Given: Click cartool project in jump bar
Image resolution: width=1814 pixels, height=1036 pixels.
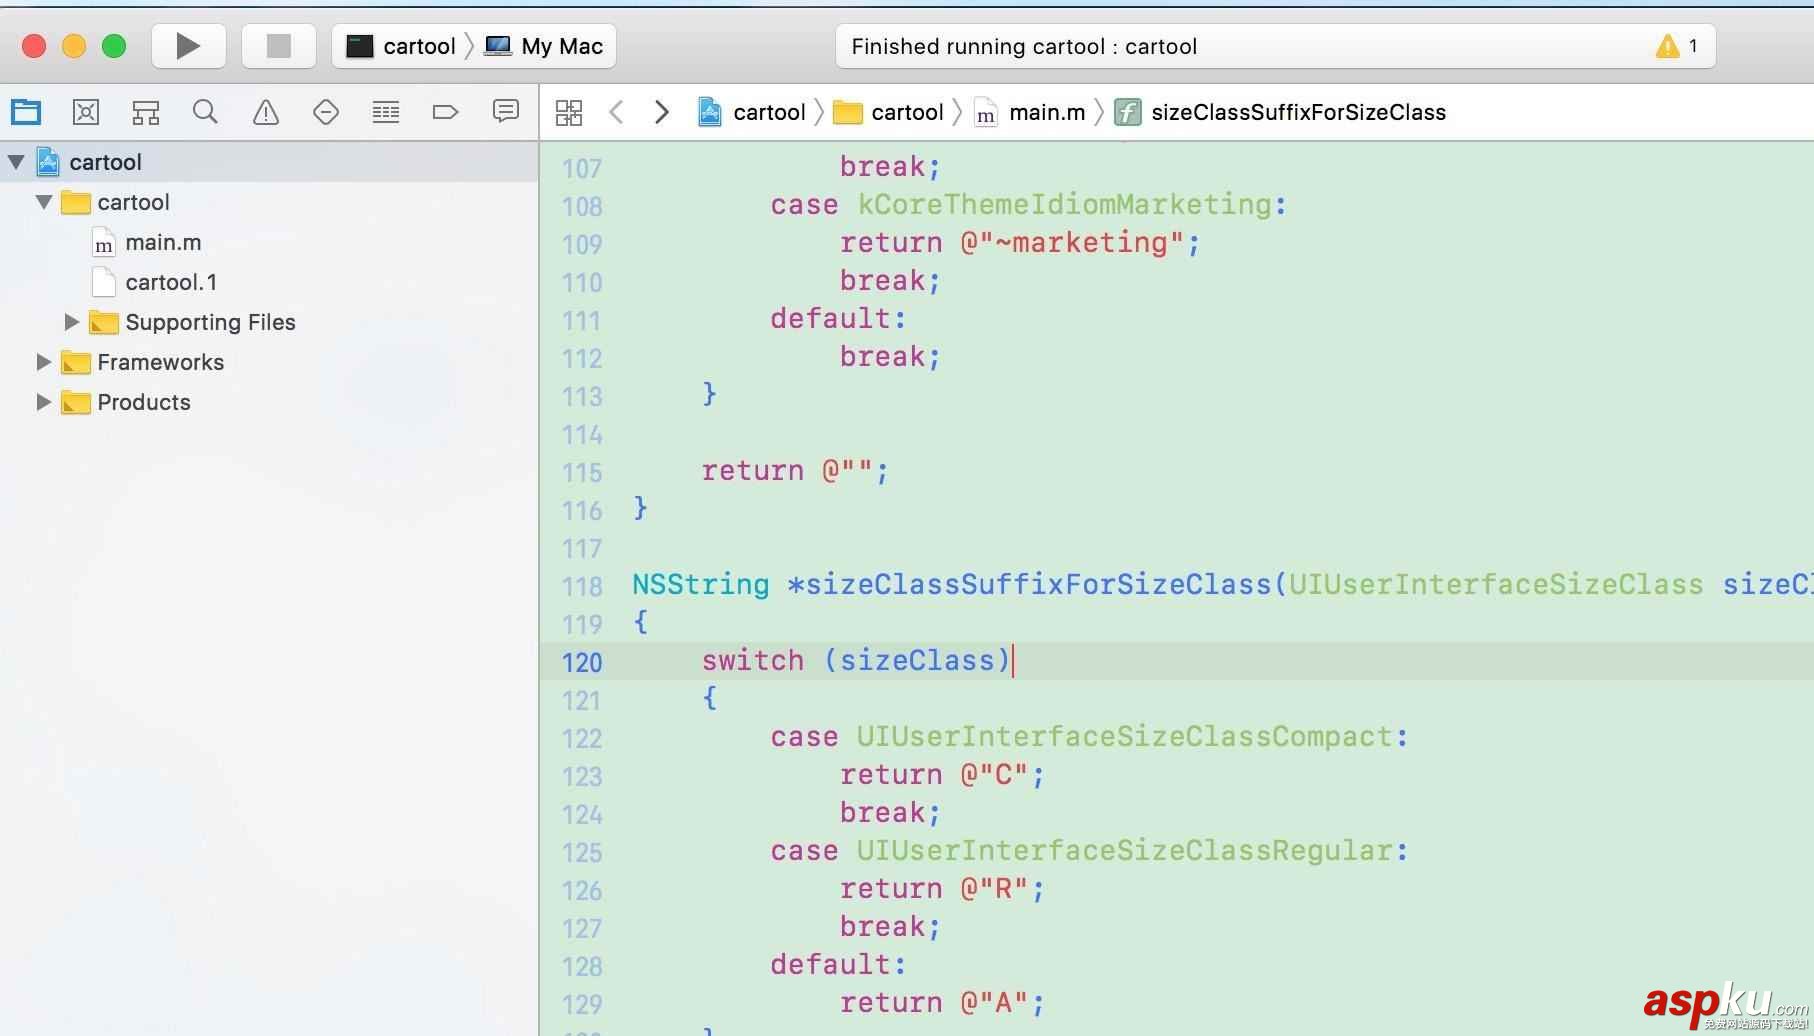Looking at the screenshot, I should (752, 112).
